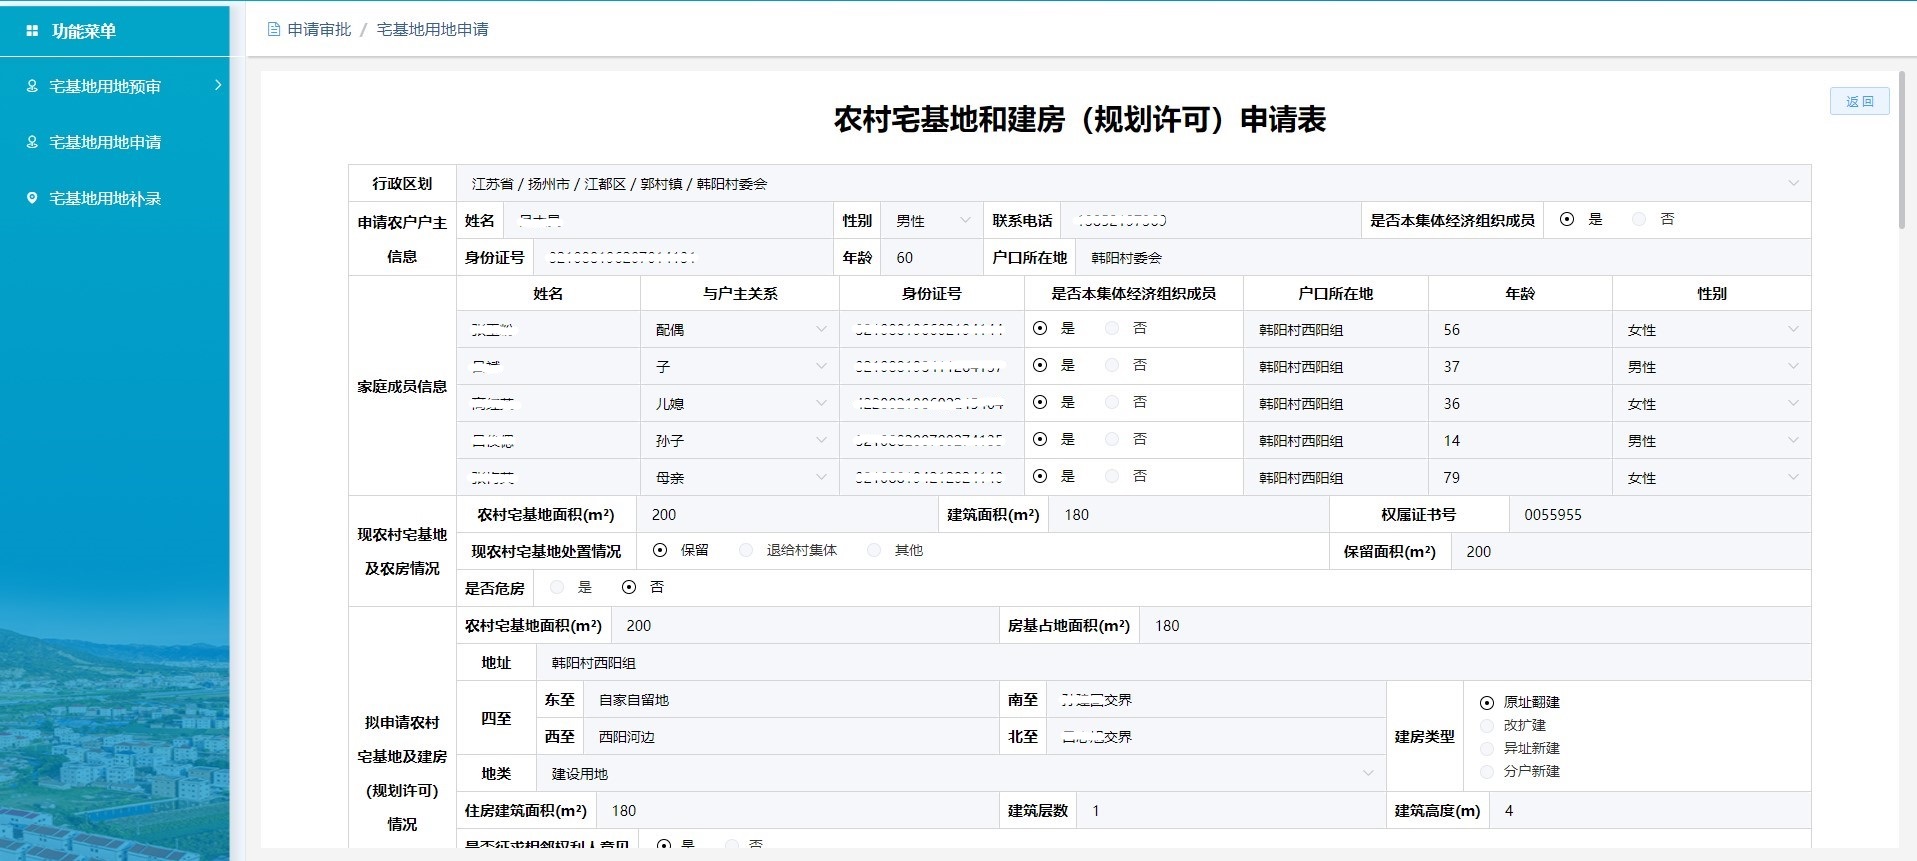Open the 行政区划 cascading dropdown
The height and width of the screenshot is (861, 1917).
(1792, 184)
